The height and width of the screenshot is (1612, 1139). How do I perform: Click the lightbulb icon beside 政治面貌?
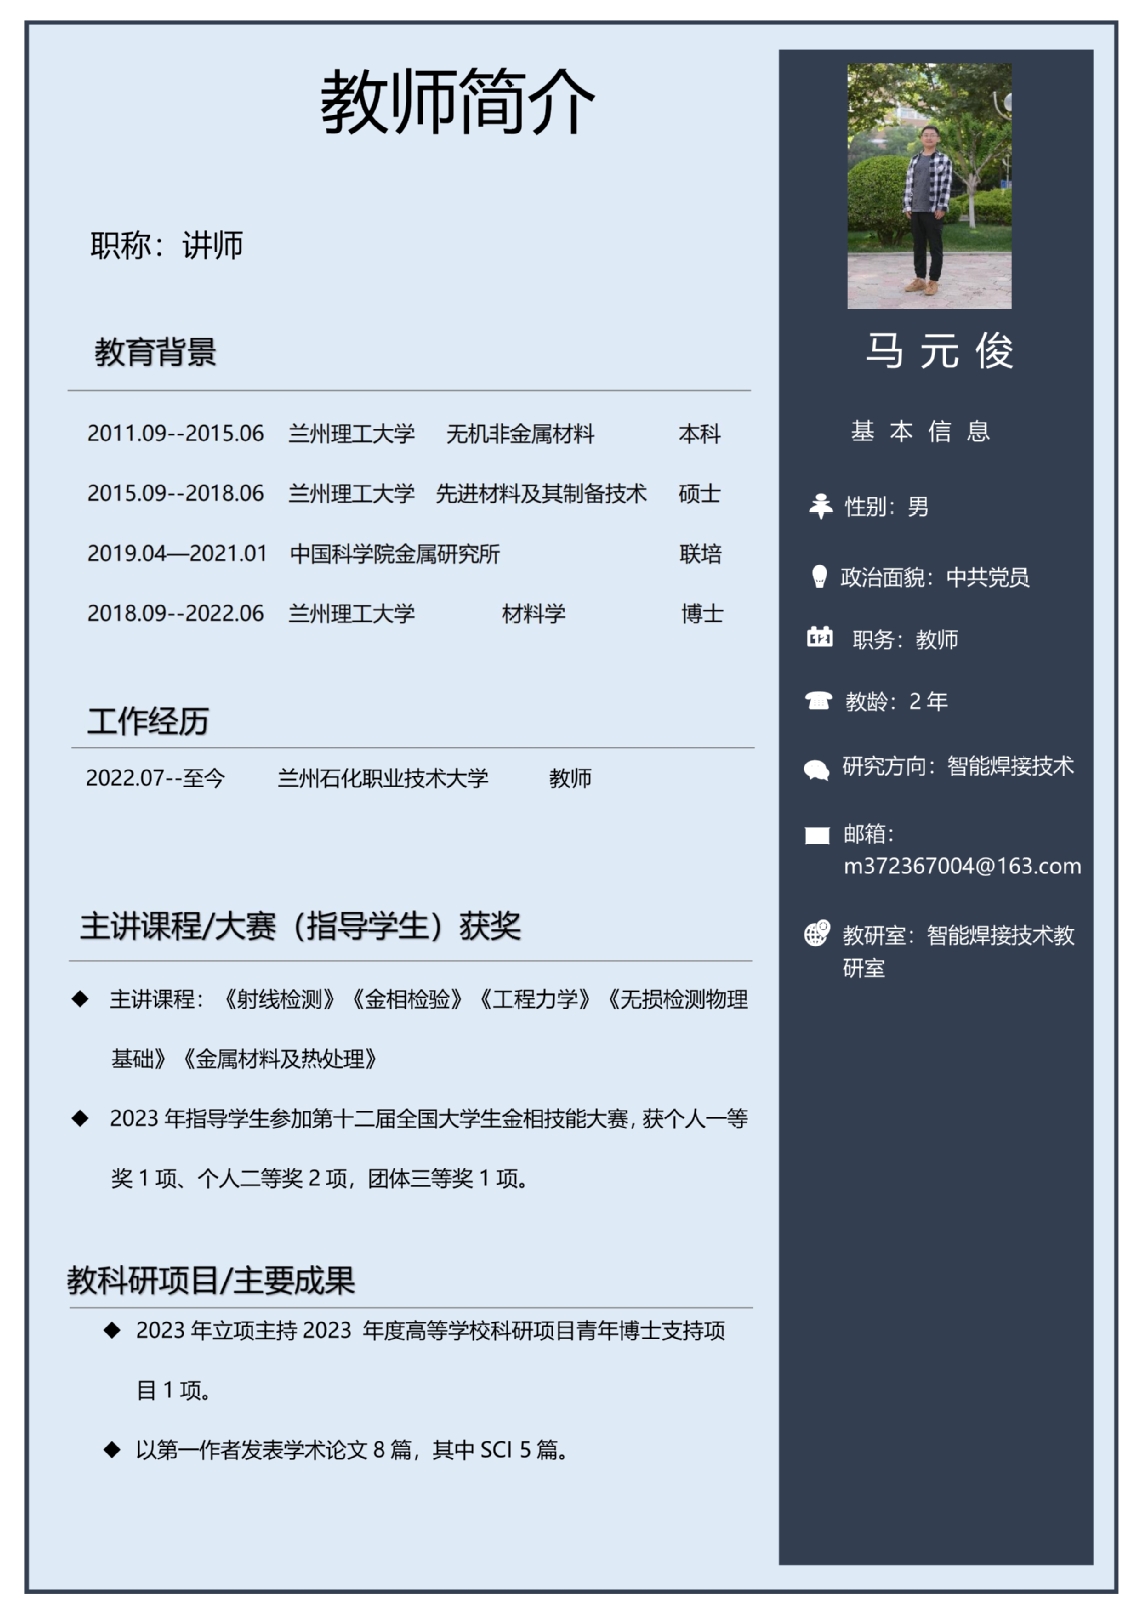point(819,577)
